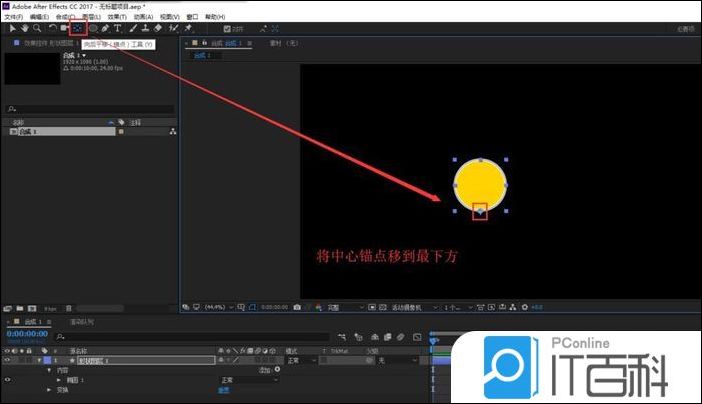Open the View (视图) menu

170,17
